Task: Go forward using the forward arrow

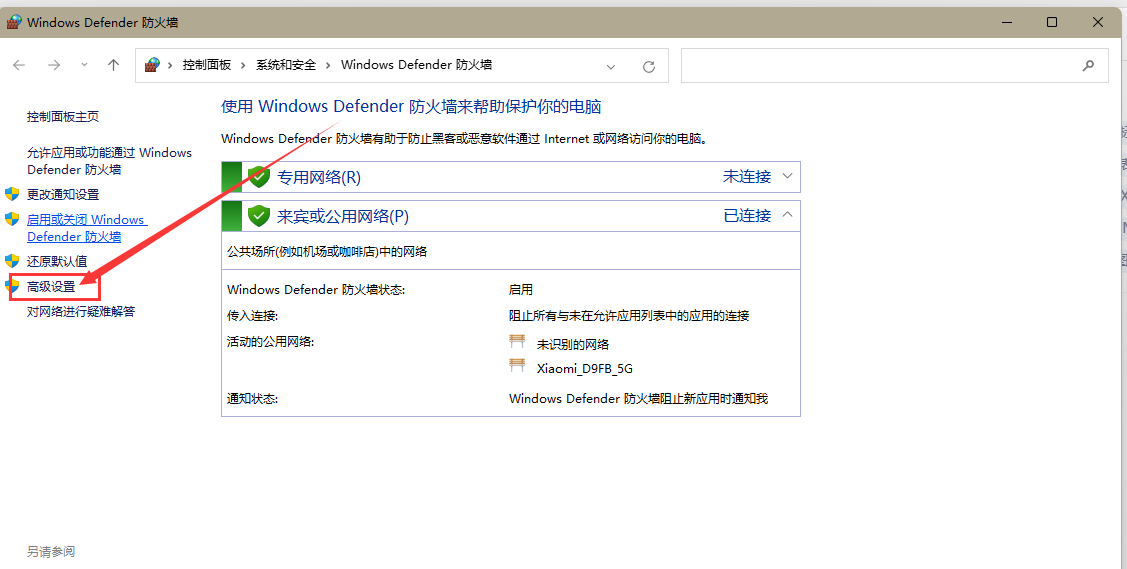Action: [54, 65]
